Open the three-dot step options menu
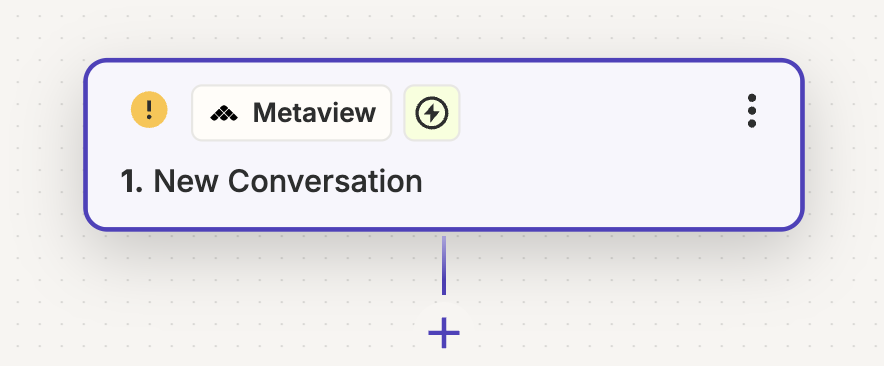Screen dimensions: 884x366 (752, 111)
